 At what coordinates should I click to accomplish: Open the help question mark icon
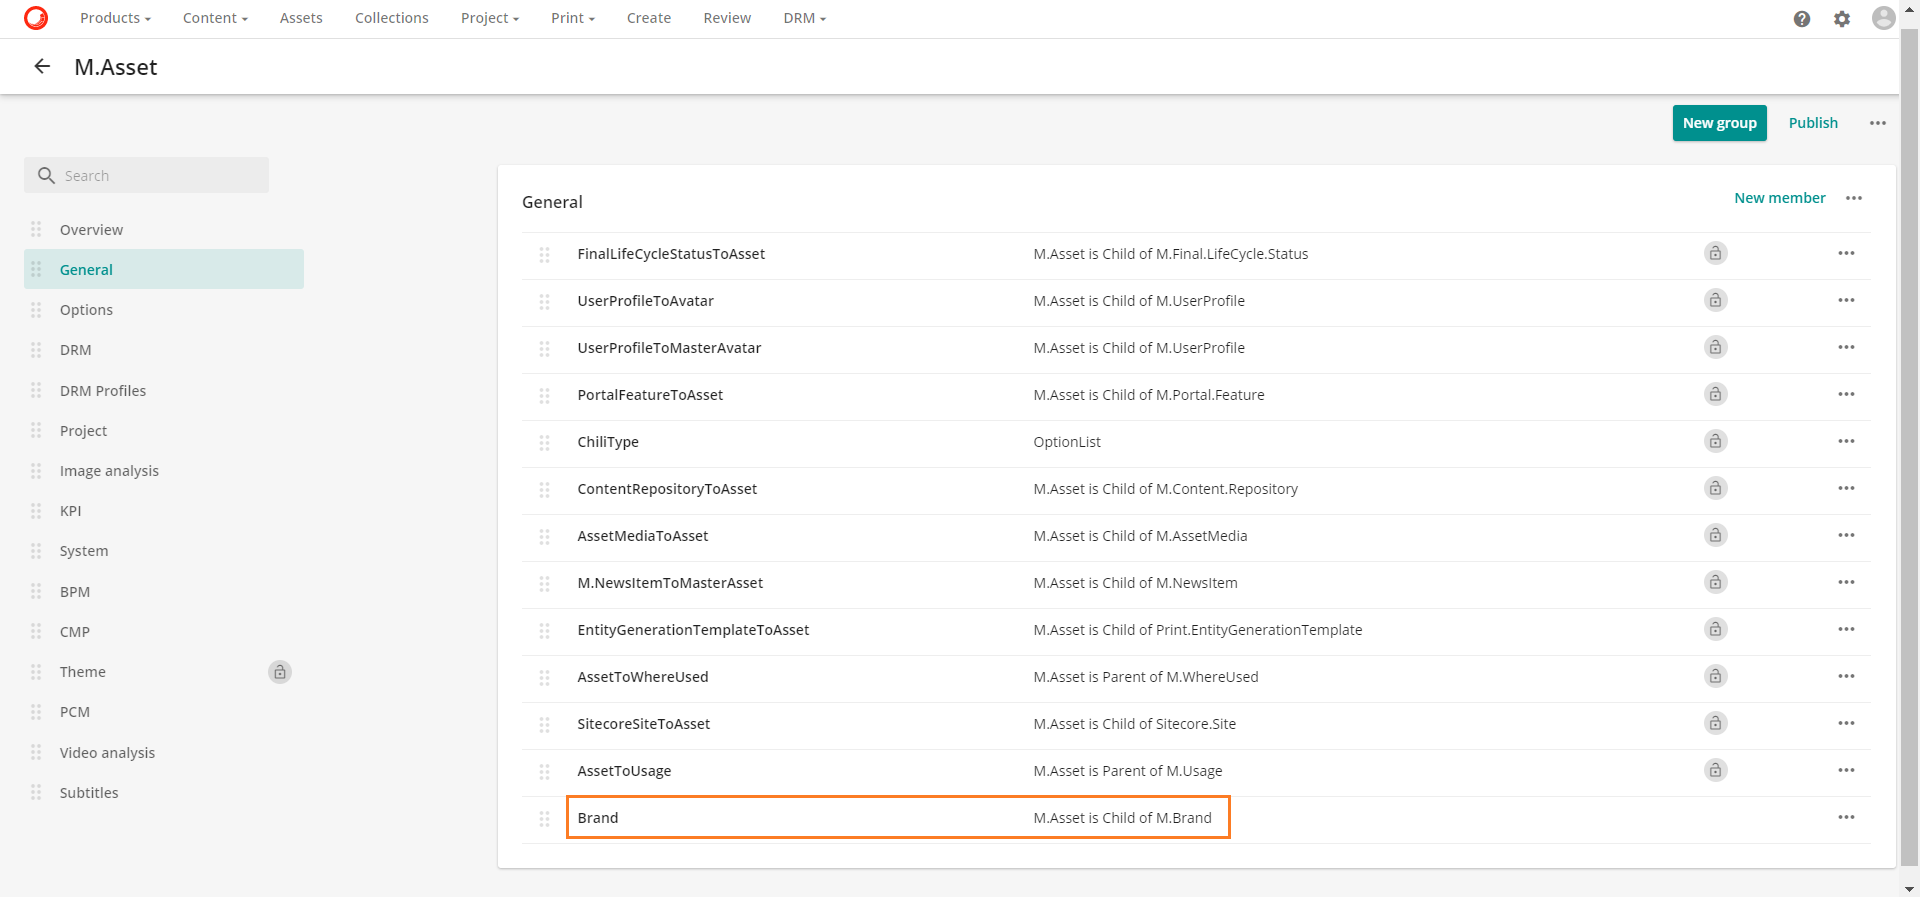[x=1802, y=19]
